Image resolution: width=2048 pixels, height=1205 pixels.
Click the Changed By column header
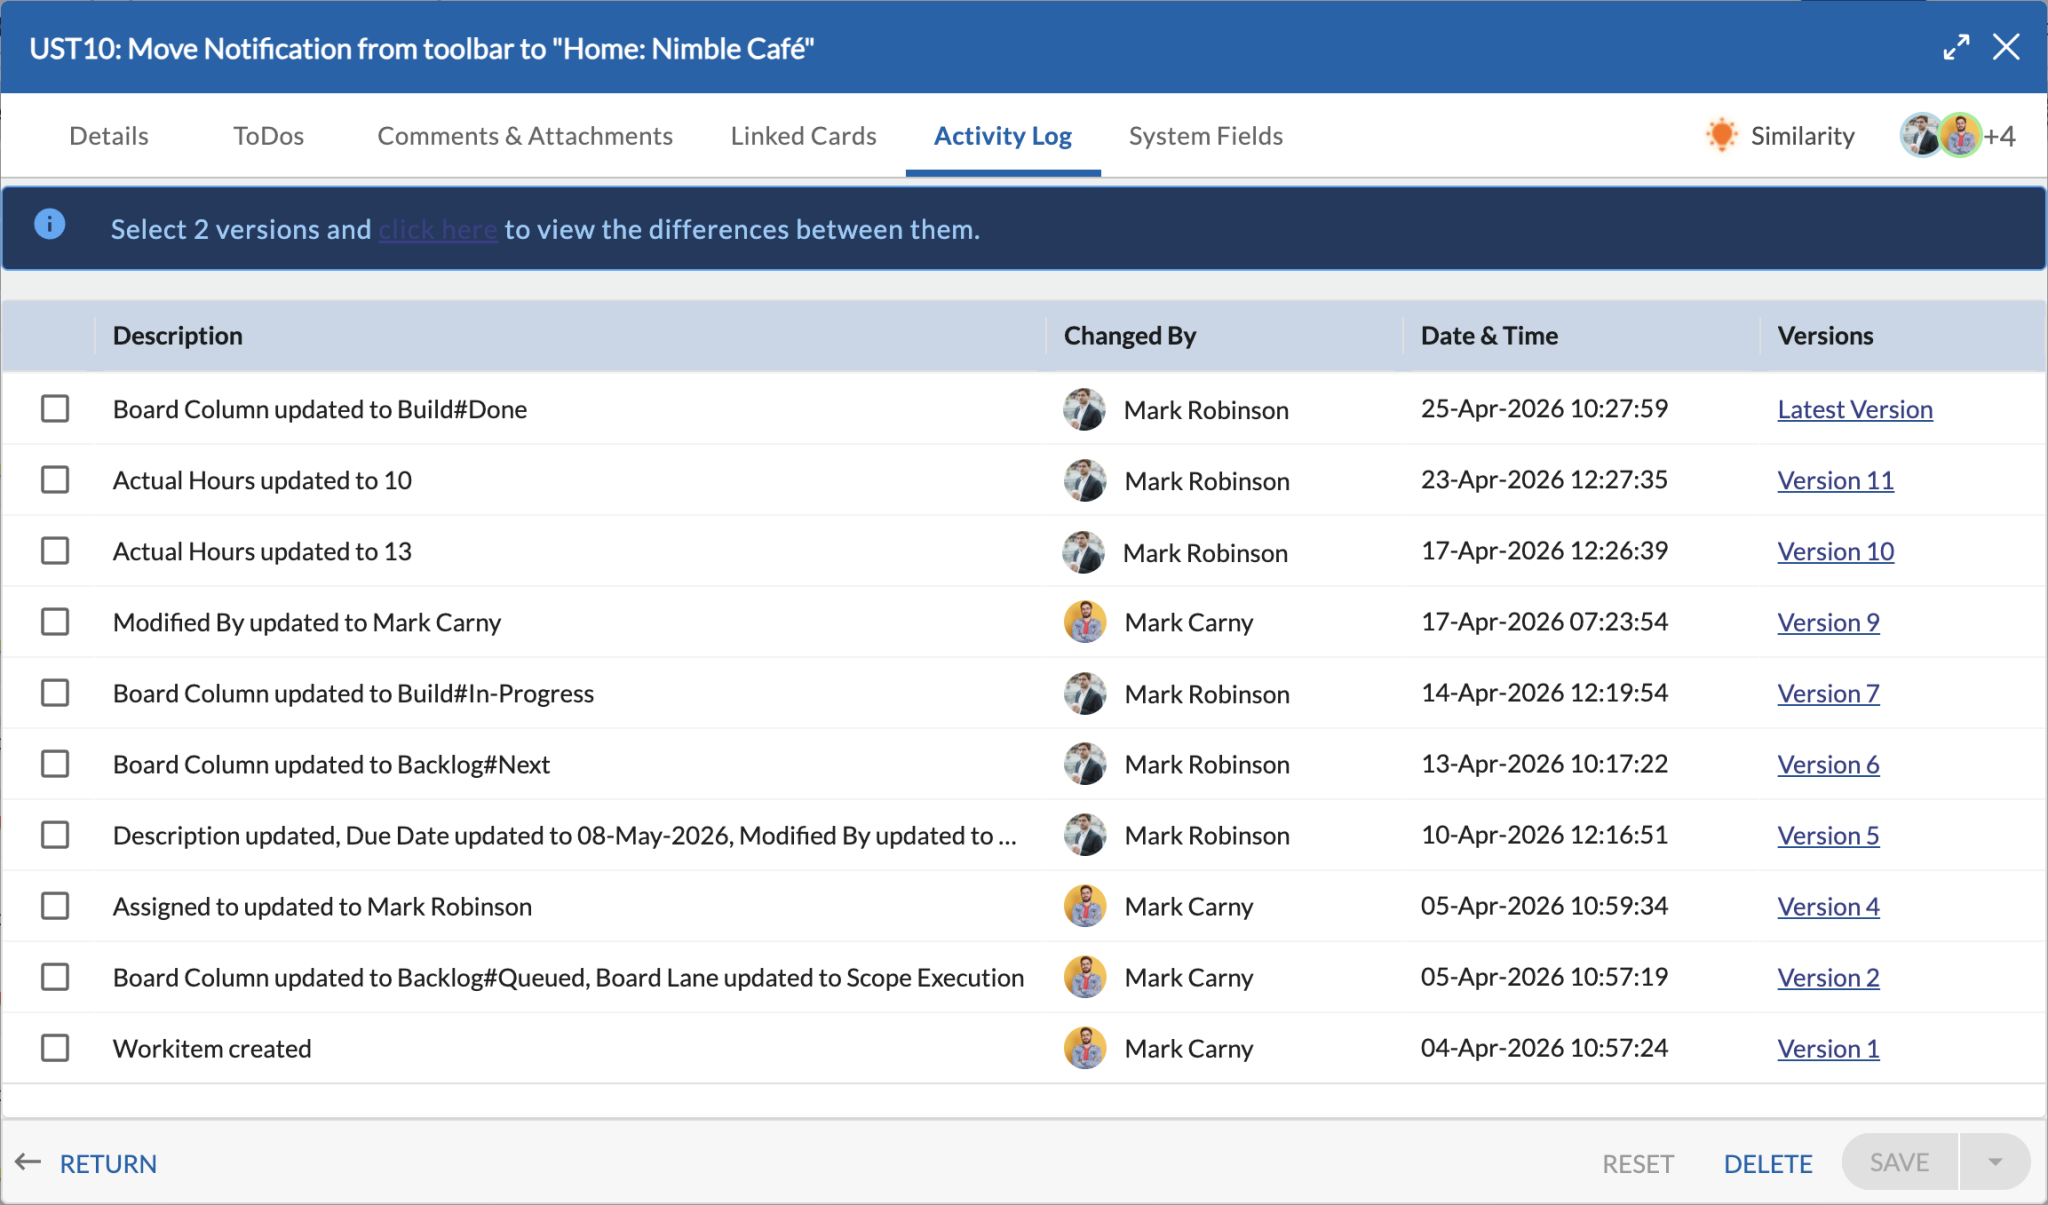coord(1130,335)
